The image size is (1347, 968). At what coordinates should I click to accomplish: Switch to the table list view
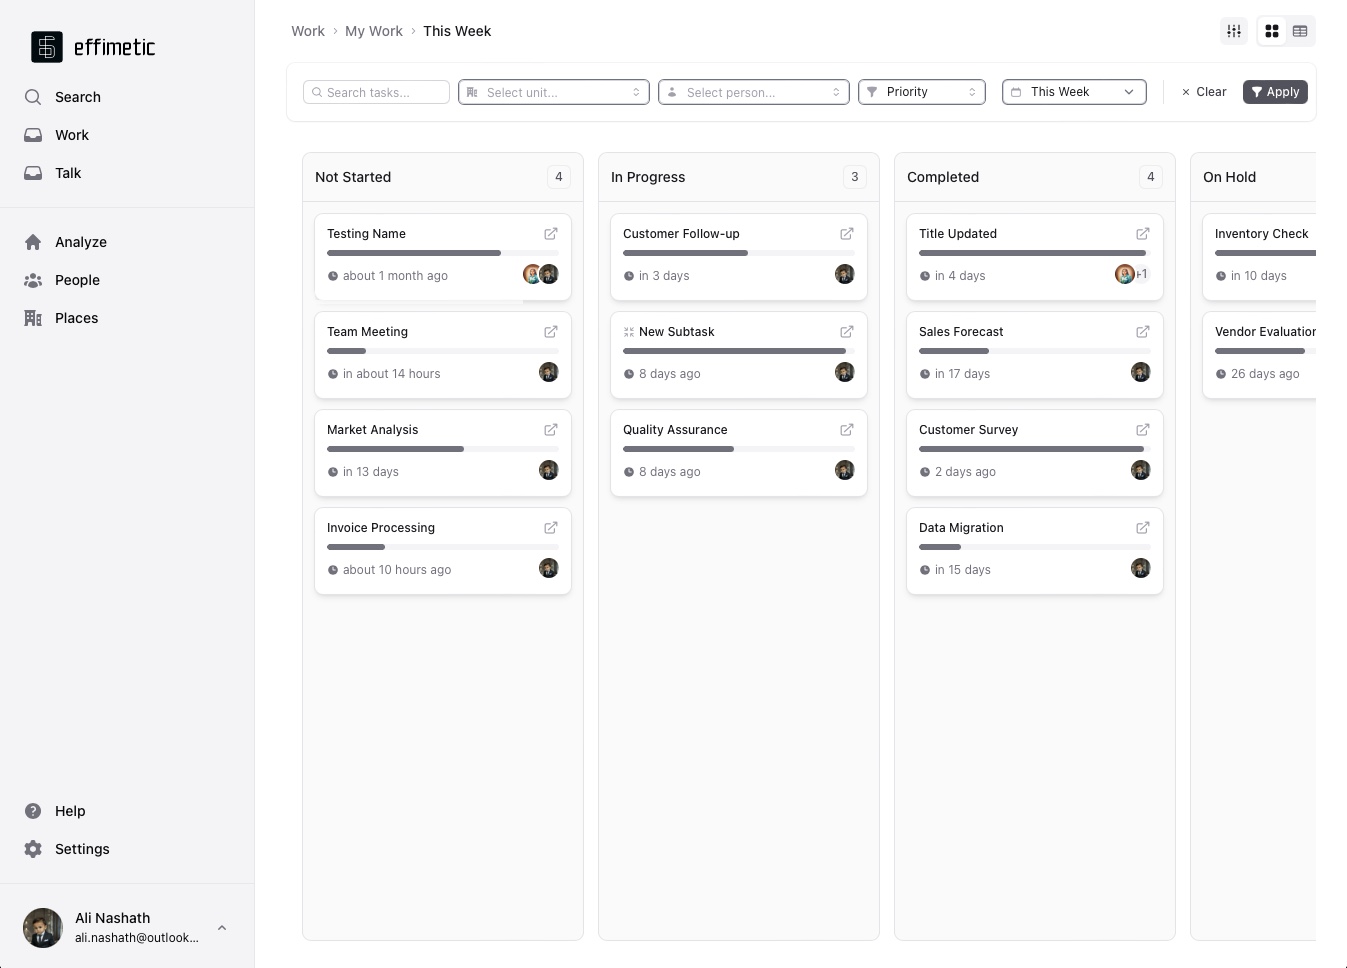coord(1300,31)
